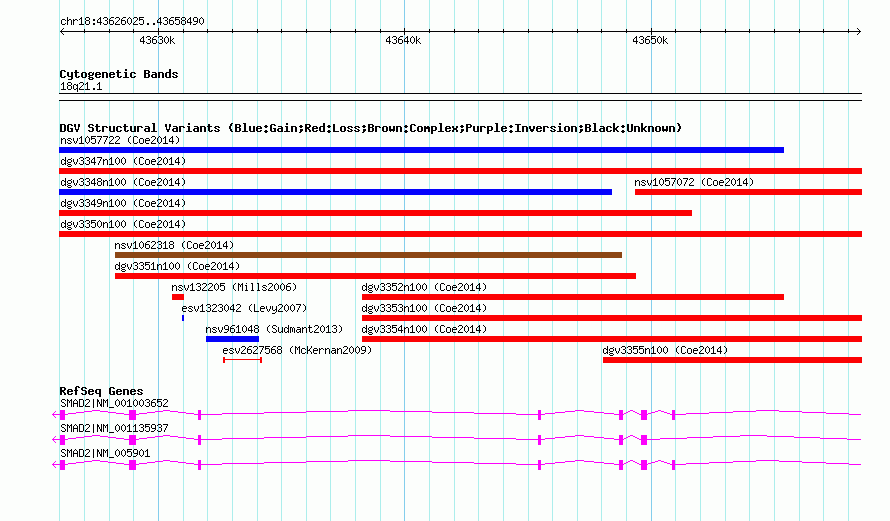The width and height of the screenshot is (890, 521).
Task: Click the dgv3354n100 (Coe2014) label
Action: click(x=425, y=329)
